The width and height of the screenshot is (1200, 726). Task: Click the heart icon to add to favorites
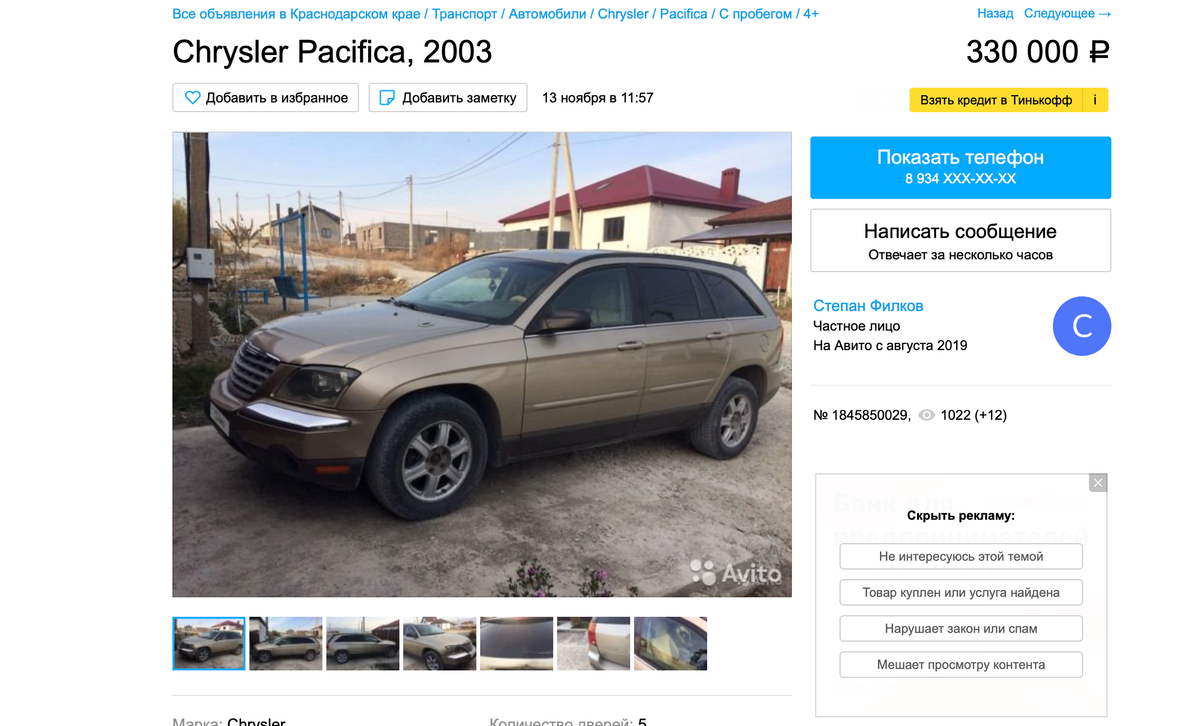pyautogui.click(x=192, y=98)
